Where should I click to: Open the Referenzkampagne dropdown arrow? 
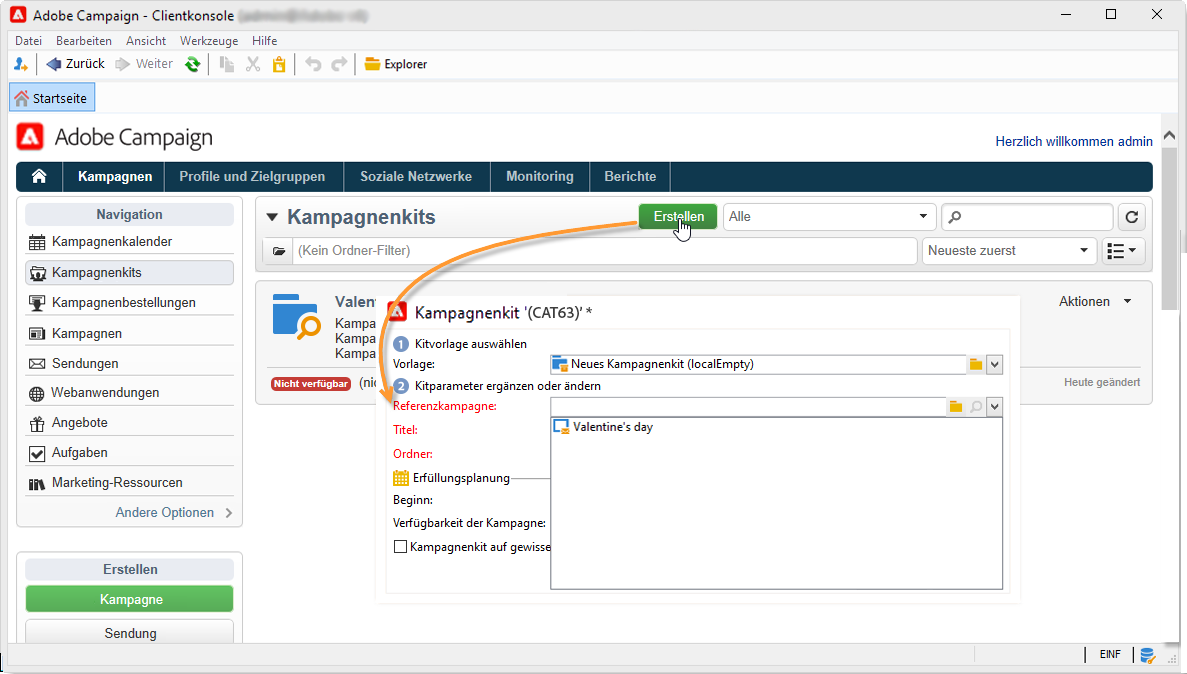(x=995, y=407)
